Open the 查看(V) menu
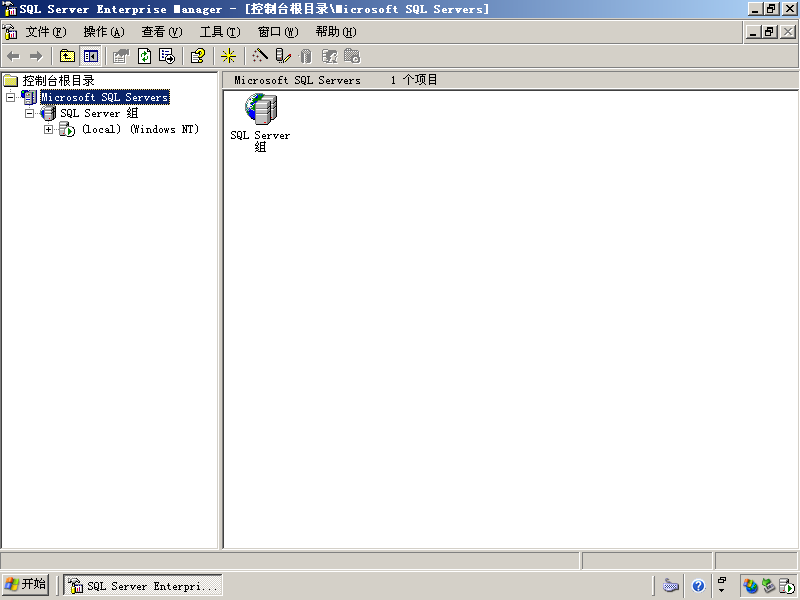This screenshot has height=600, width=800. click(x=162, y=32)
